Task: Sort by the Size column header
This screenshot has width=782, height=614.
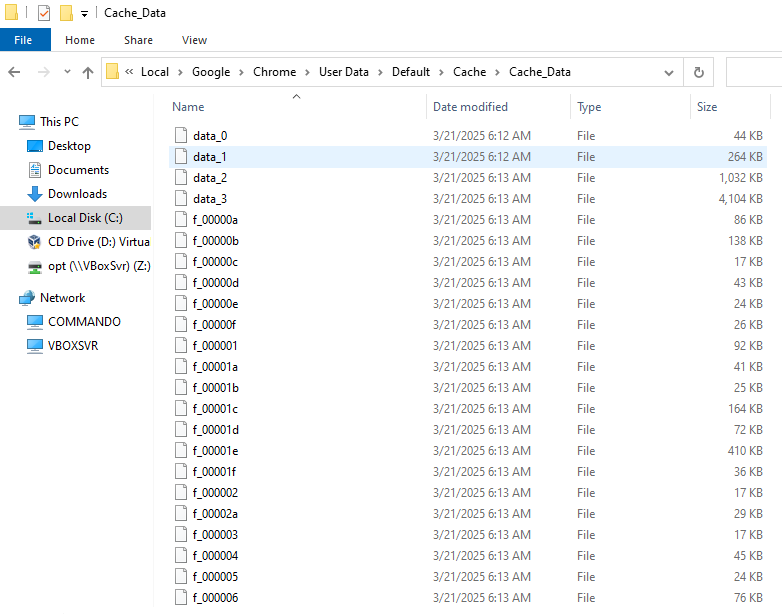Action: [x=707, y=107]
